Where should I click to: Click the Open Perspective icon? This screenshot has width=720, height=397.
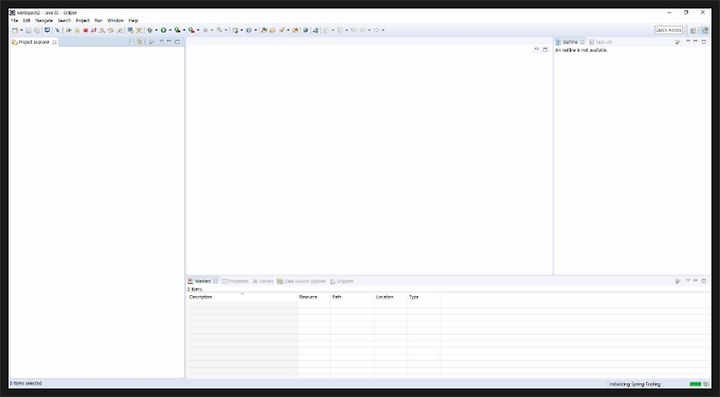coord(693,30)
